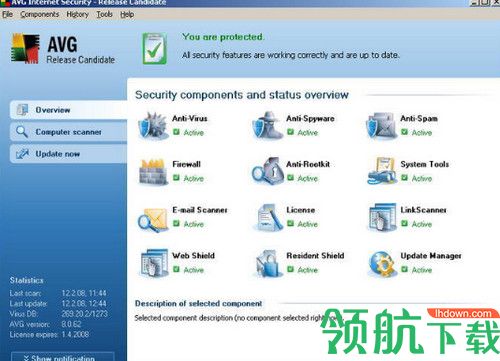Click the AVG version value
The width and height of the screenshot is (500, 361).
point(71,324)
